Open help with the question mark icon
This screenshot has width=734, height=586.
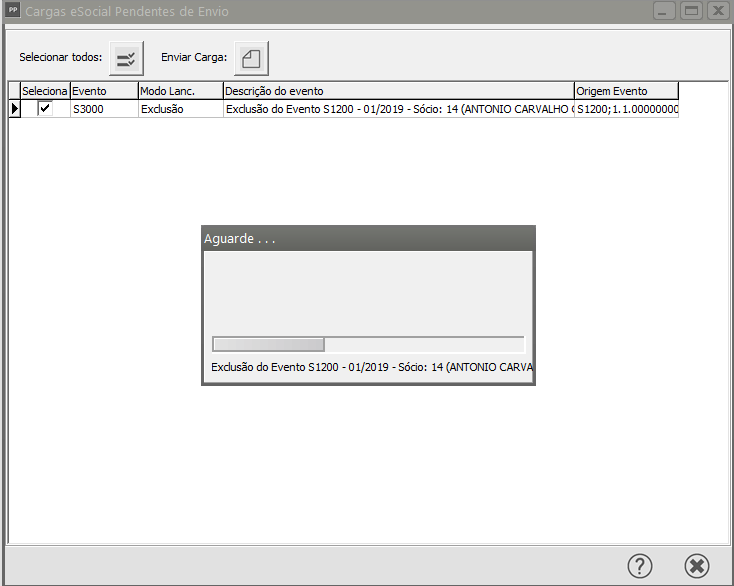[x=640, y=565]
